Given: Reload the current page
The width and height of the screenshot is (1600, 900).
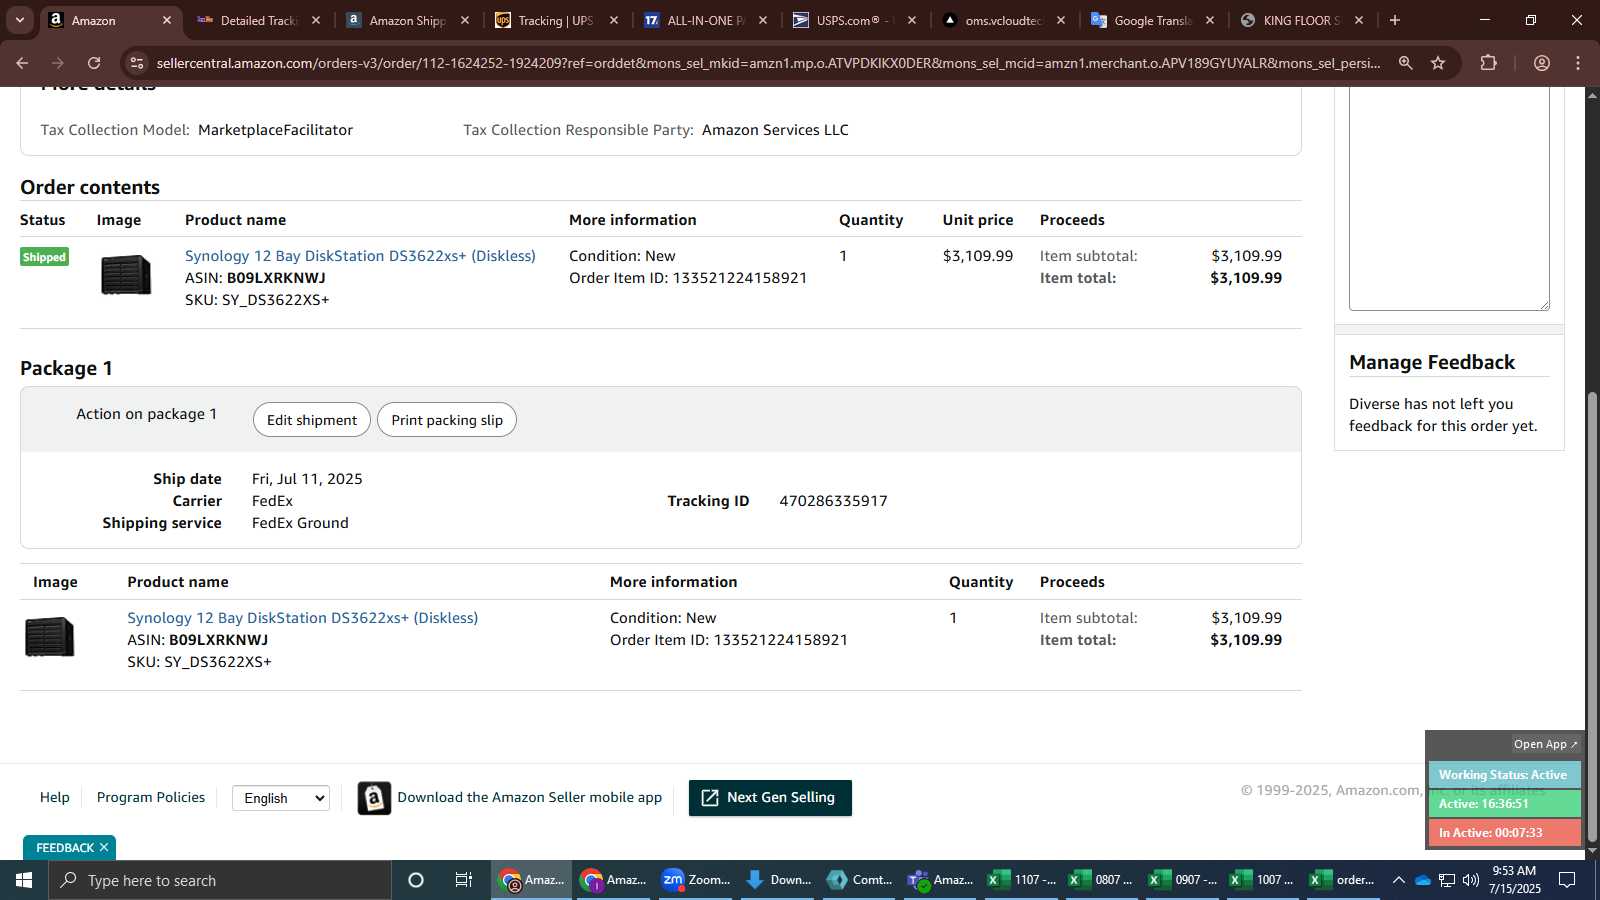Looking at the screenshot, I should 94,63.
